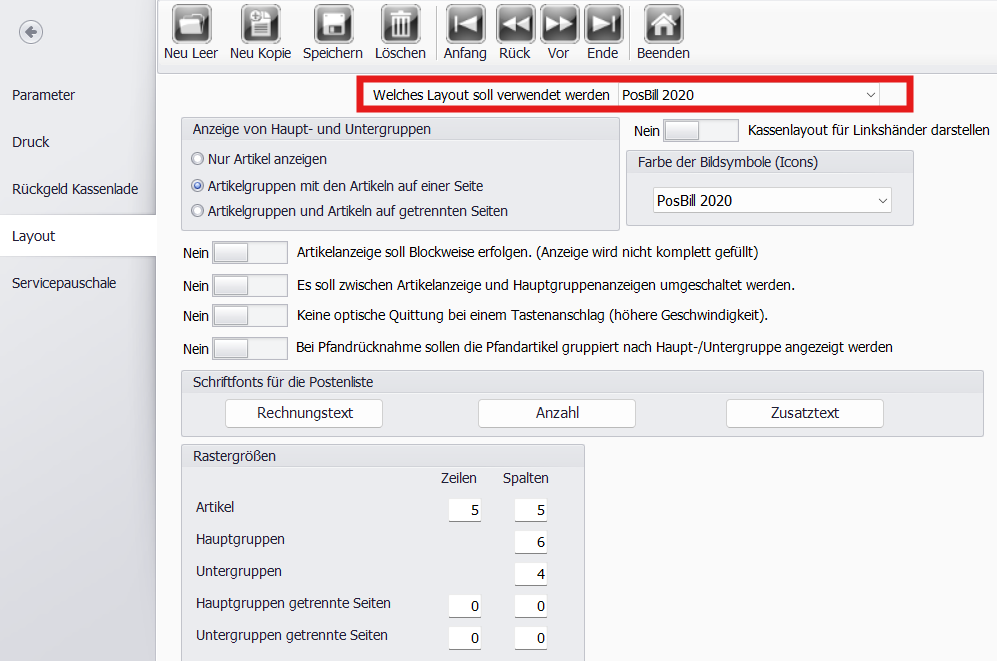Click the Rechnungstext font button
The image size is (997, 661).
coord(304,413)
